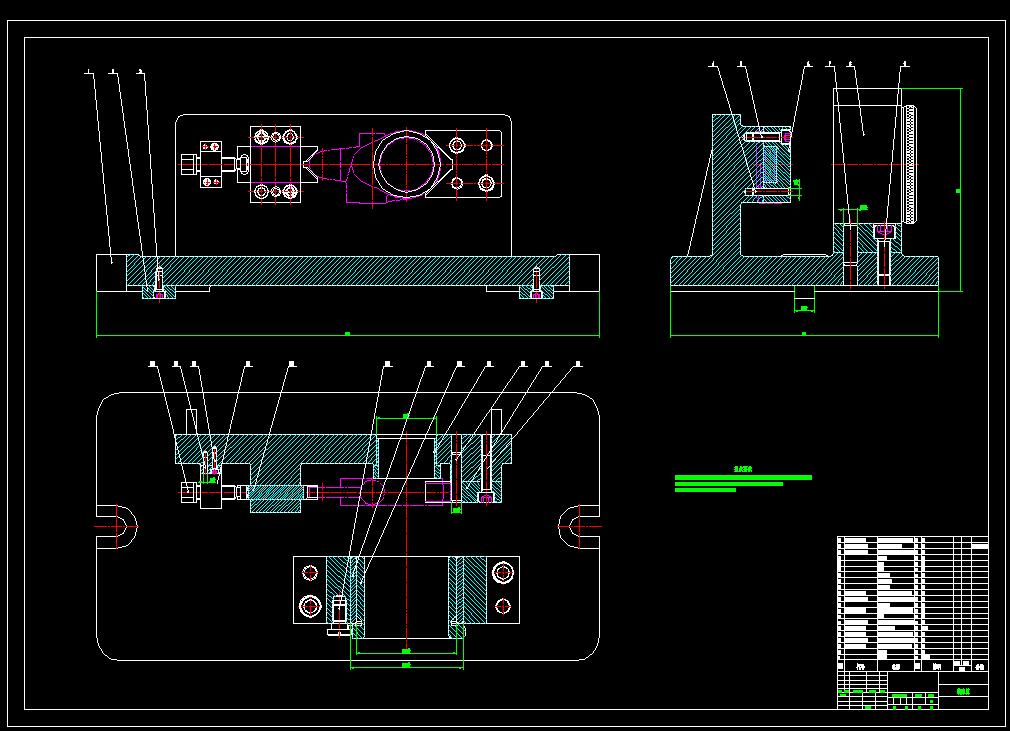Pick the V-block jaw touching the workpiece tip

310,164
